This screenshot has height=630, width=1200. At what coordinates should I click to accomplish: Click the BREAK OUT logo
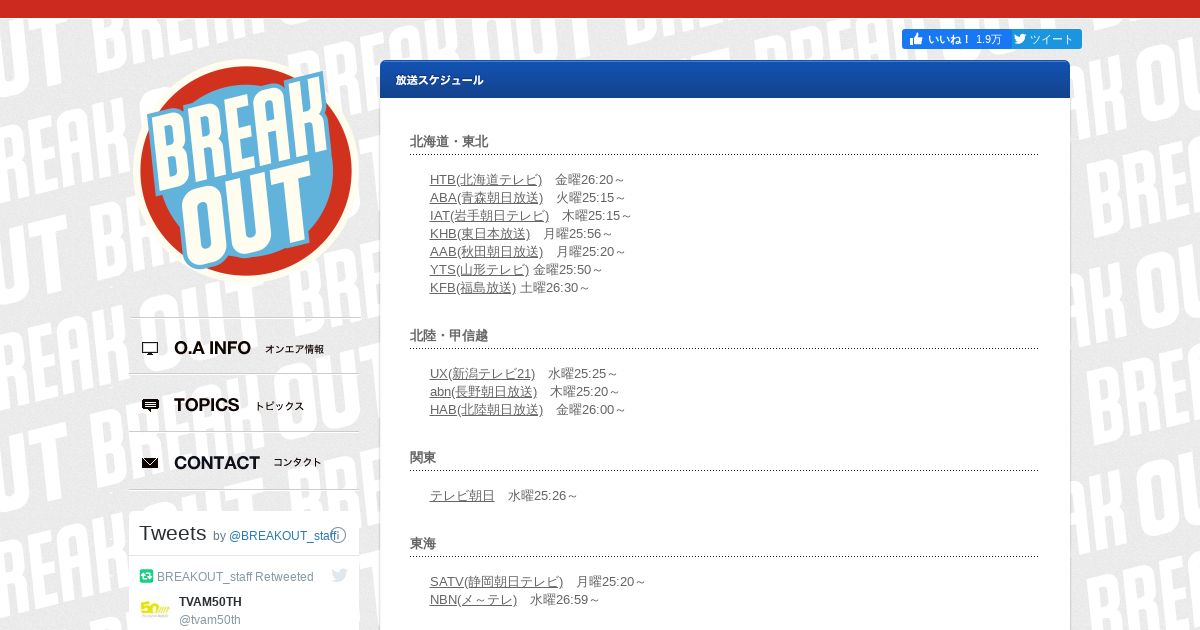246,169
